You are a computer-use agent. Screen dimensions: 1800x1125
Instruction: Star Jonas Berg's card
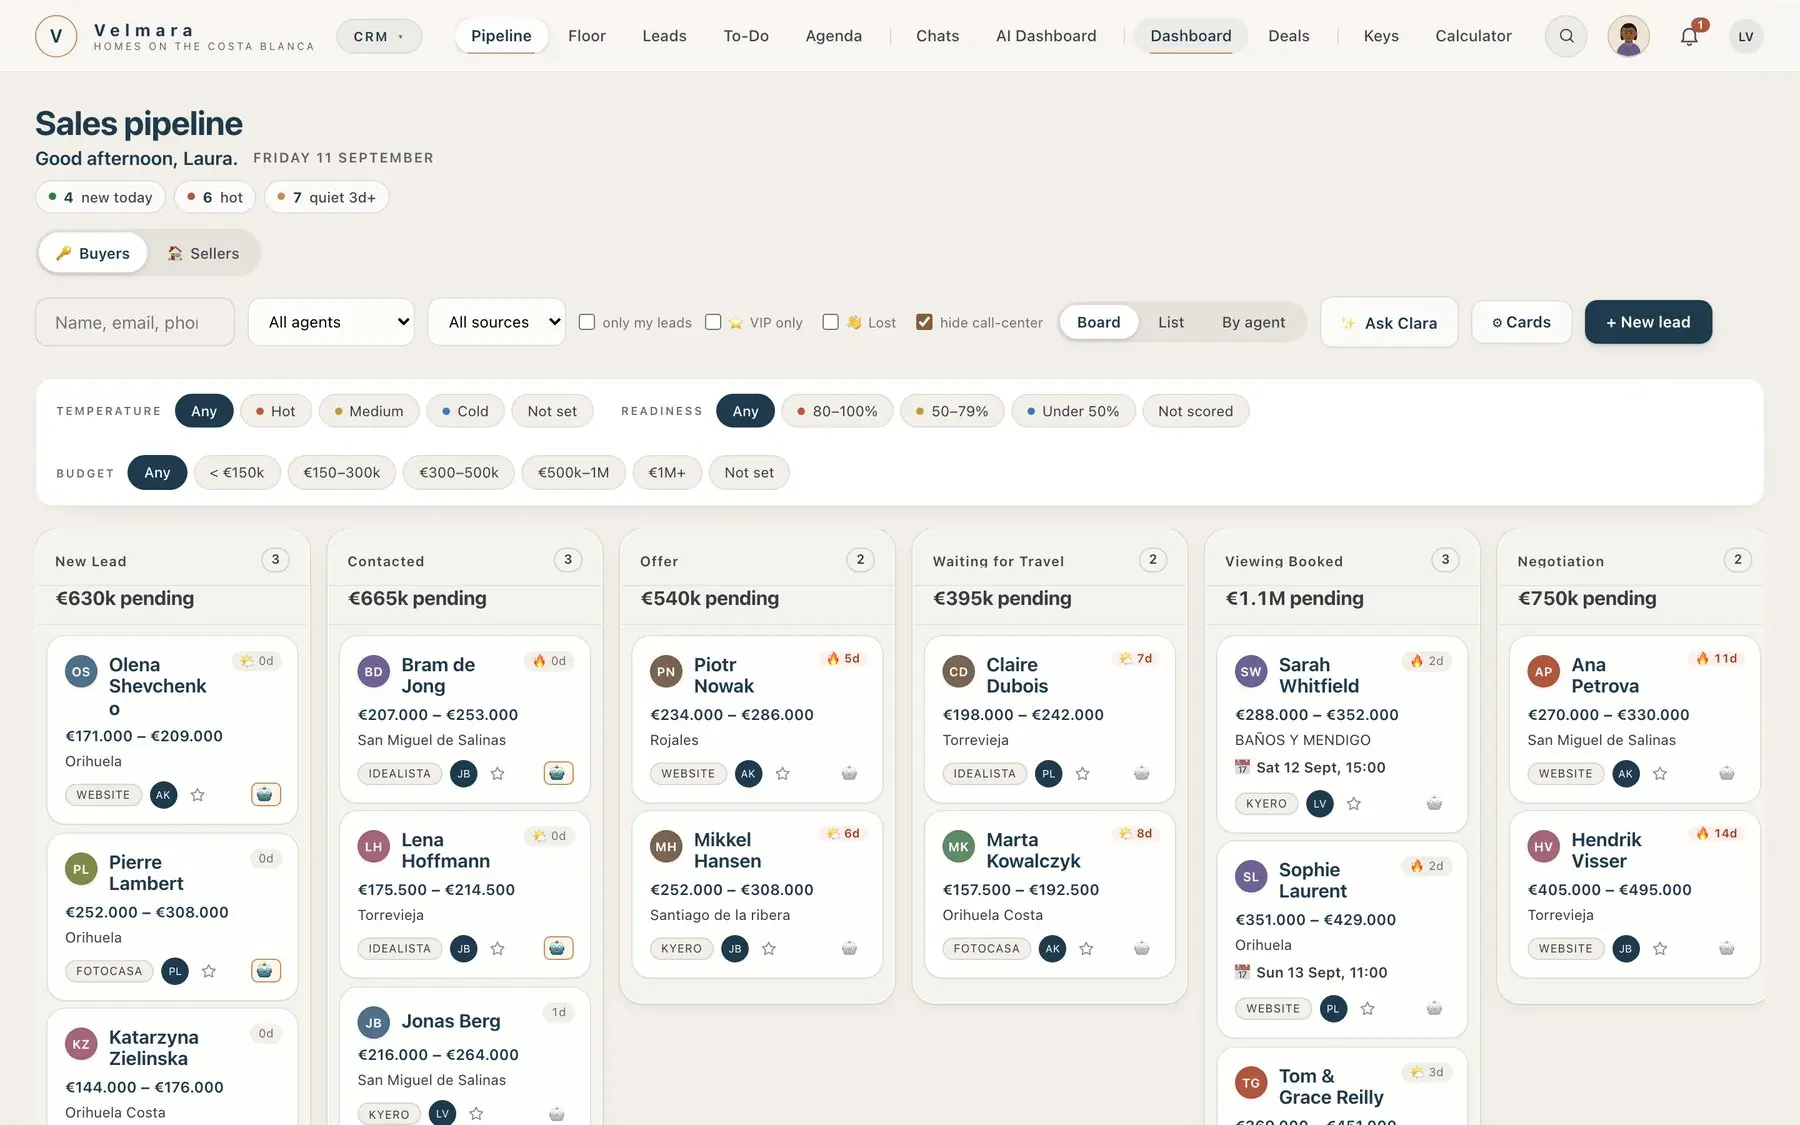pyautogui.click(x=476, y=1114)
